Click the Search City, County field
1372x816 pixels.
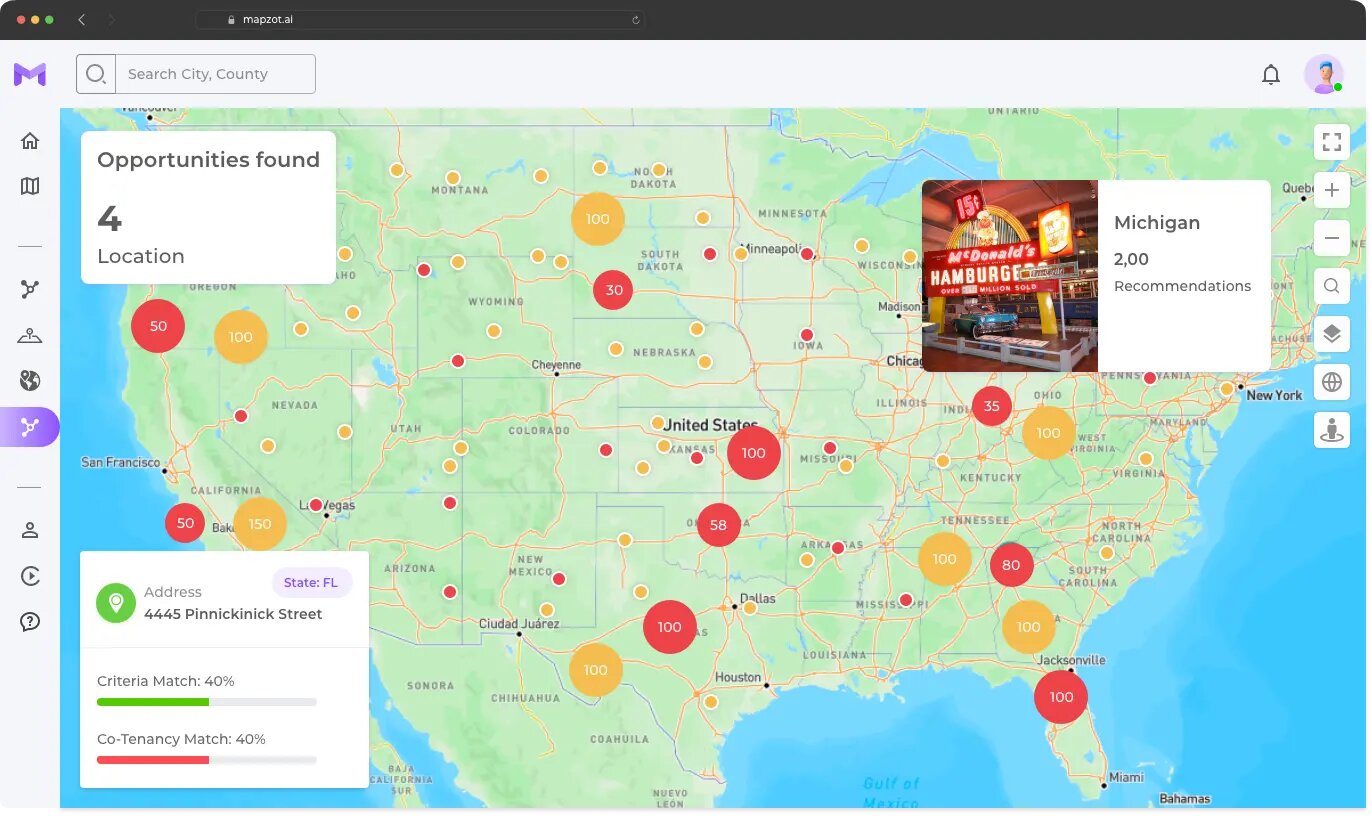point(216,74)
